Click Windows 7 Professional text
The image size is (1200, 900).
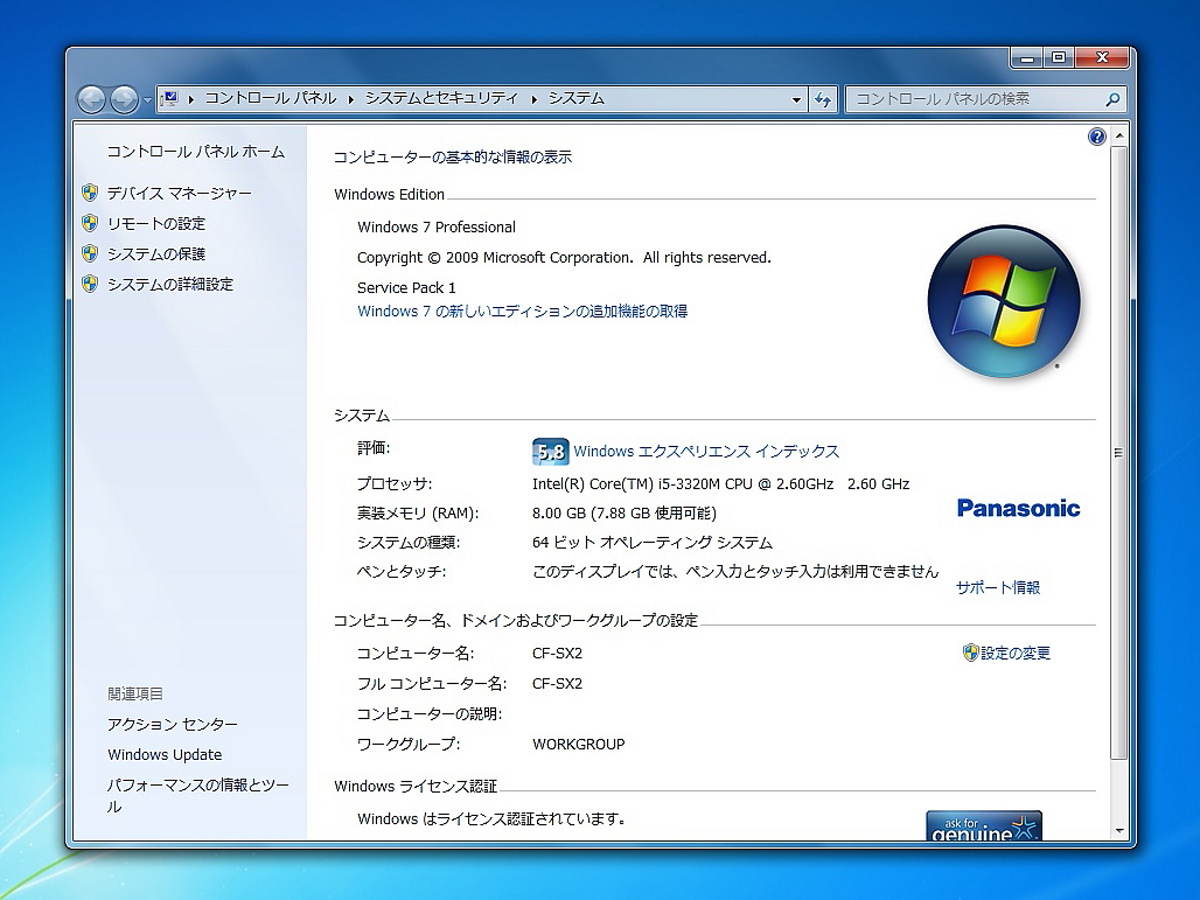tap(437, 227)
